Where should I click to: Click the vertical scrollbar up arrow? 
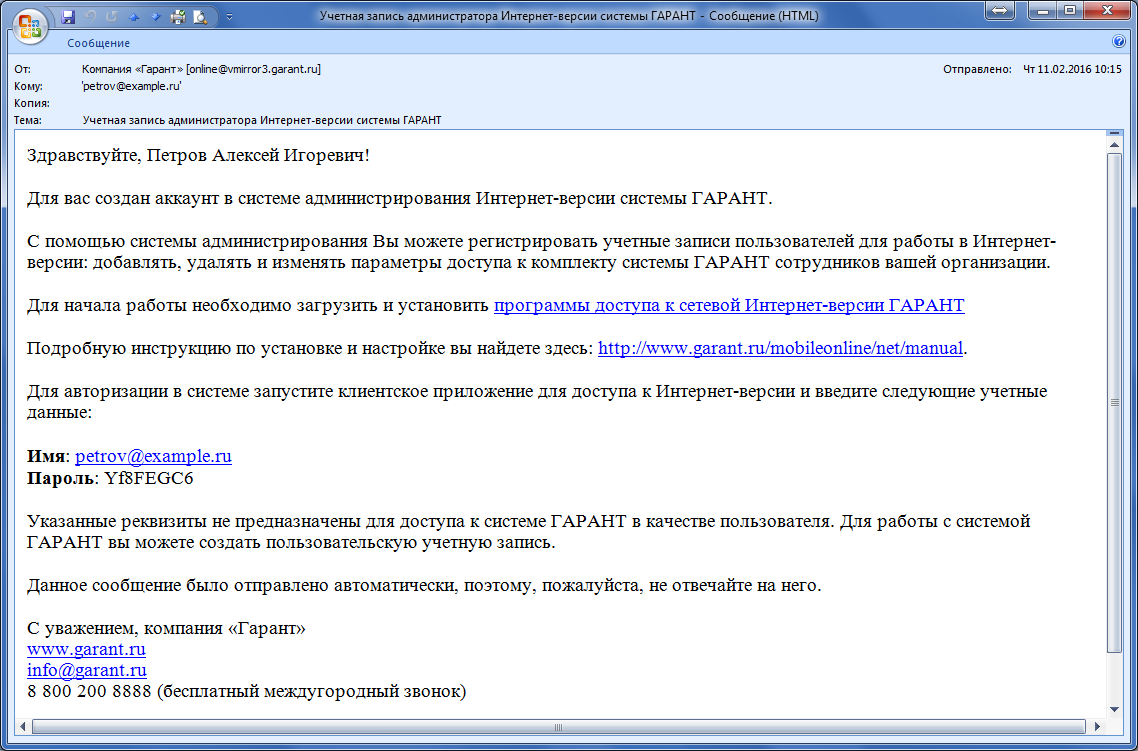(1114, 141)
